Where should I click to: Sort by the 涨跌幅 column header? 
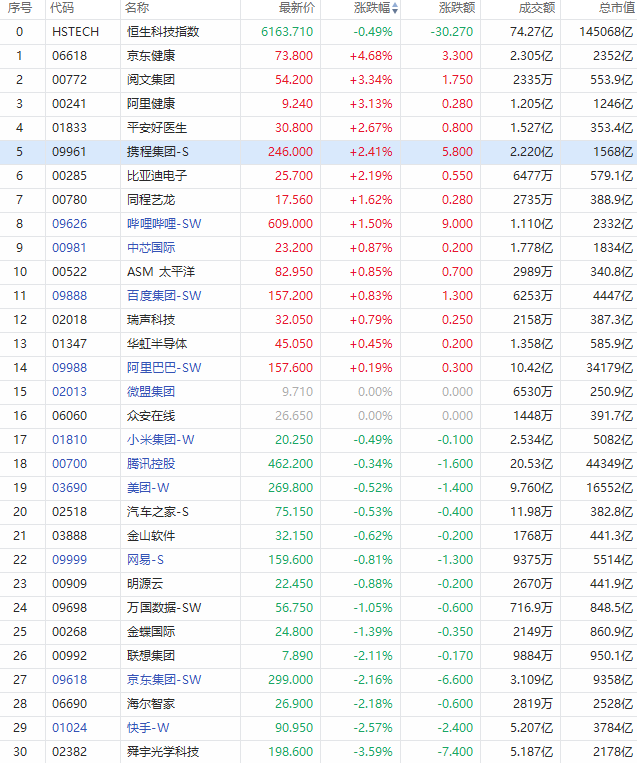click(x=372, y=8)
